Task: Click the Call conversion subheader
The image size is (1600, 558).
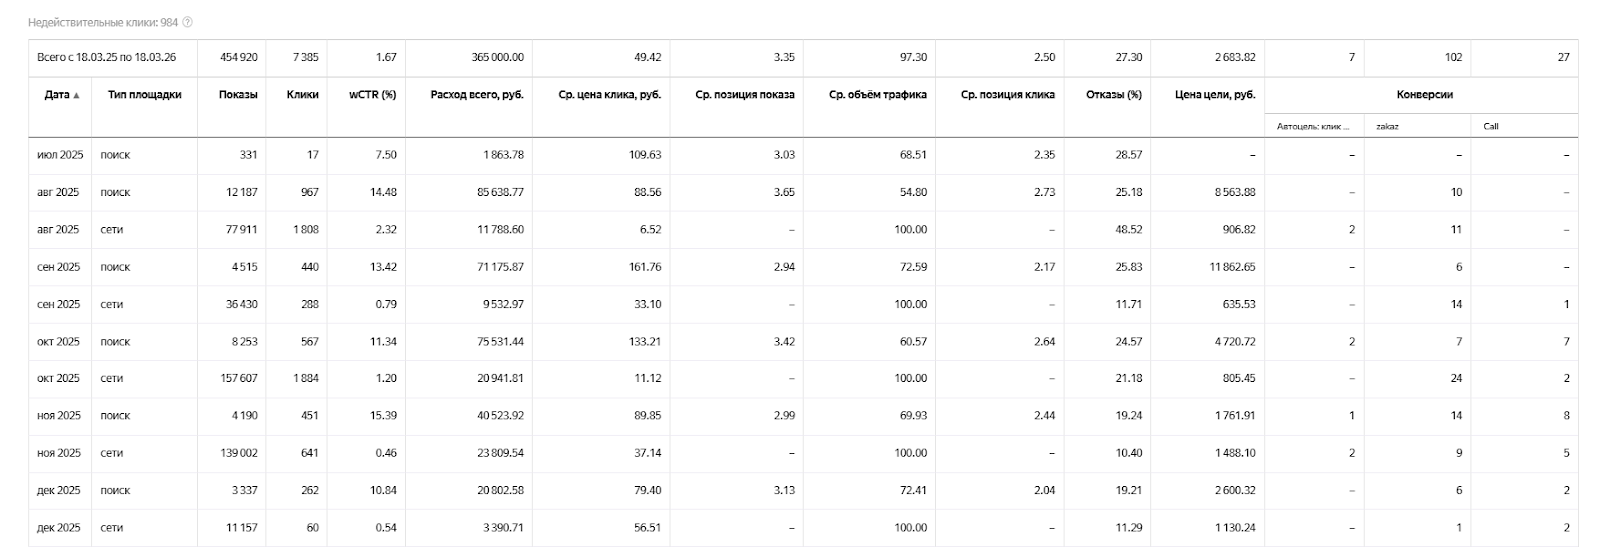Action: point(1491,127)
